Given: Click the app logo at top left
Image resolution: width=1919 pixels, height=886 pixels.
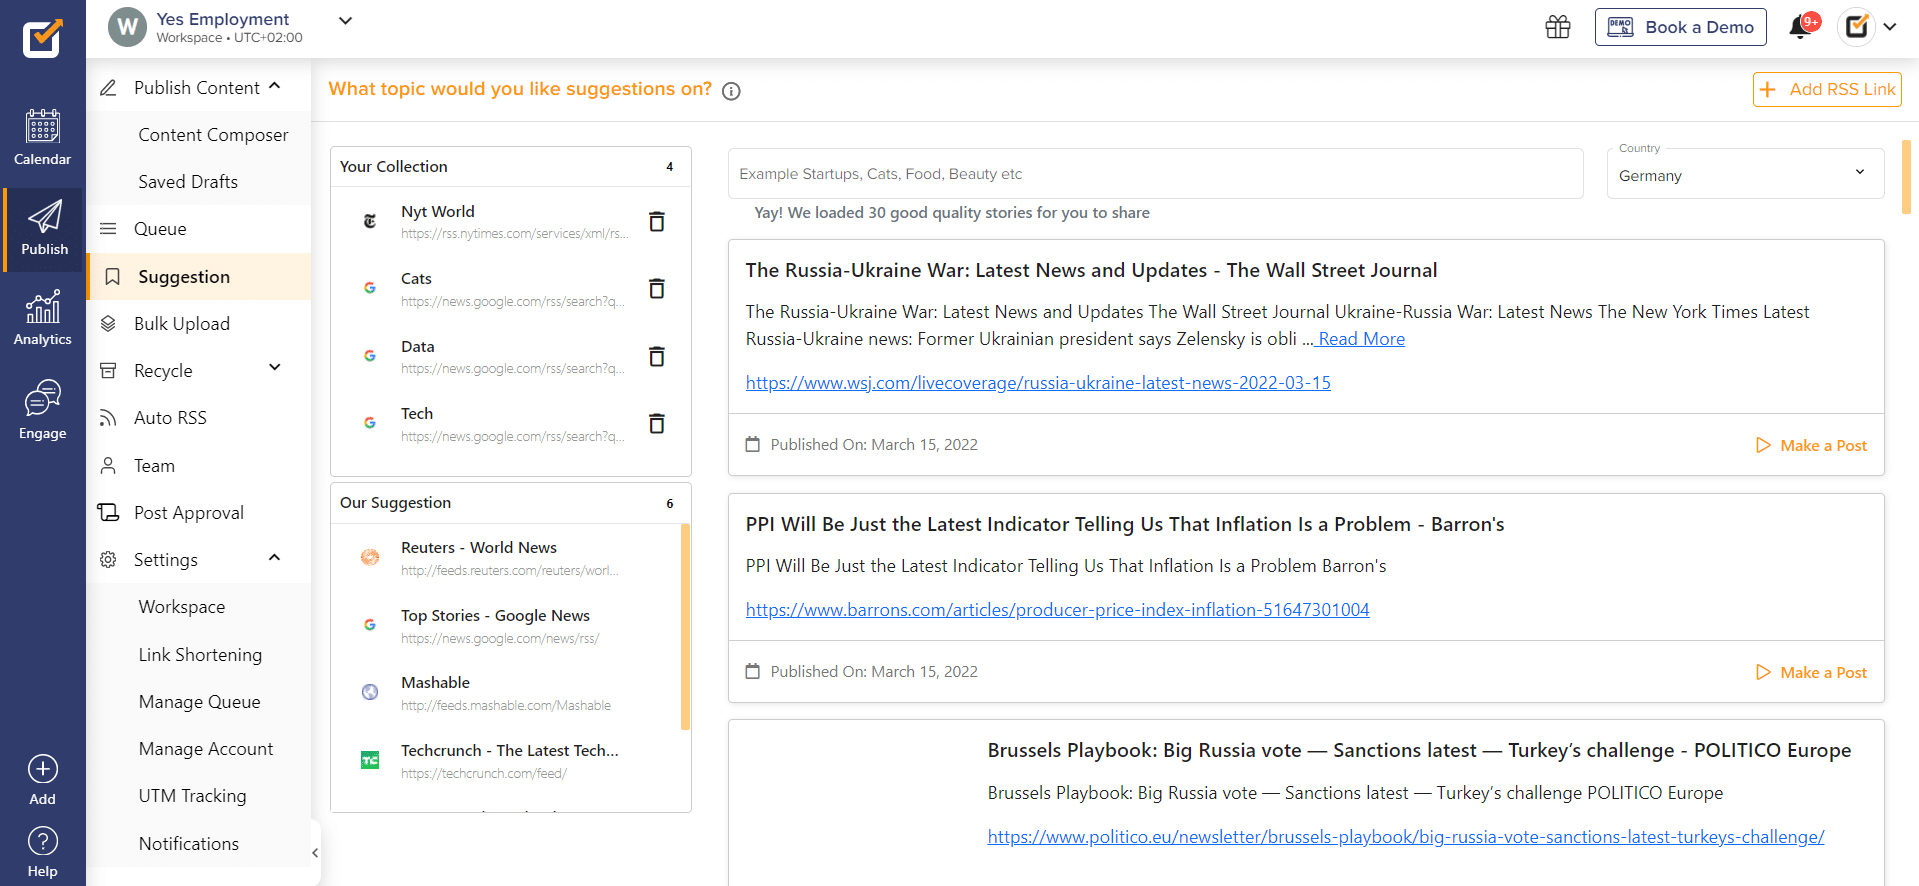Looking at the screenshot, I should pos(42,39).
